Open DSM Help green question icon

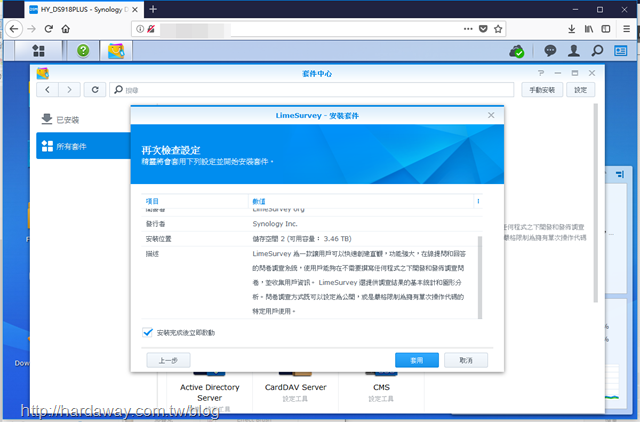point(83,51)
